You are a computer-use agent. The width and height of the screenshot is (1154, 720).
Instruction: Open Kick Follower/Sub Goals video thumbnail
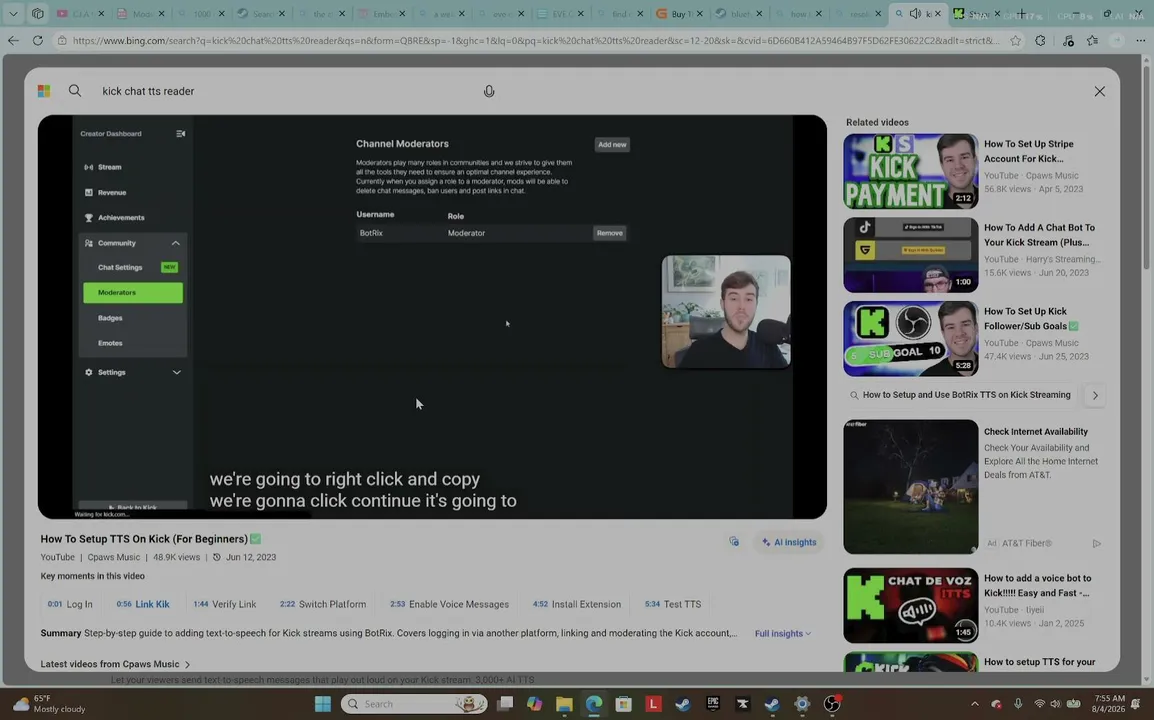(910, 339)
